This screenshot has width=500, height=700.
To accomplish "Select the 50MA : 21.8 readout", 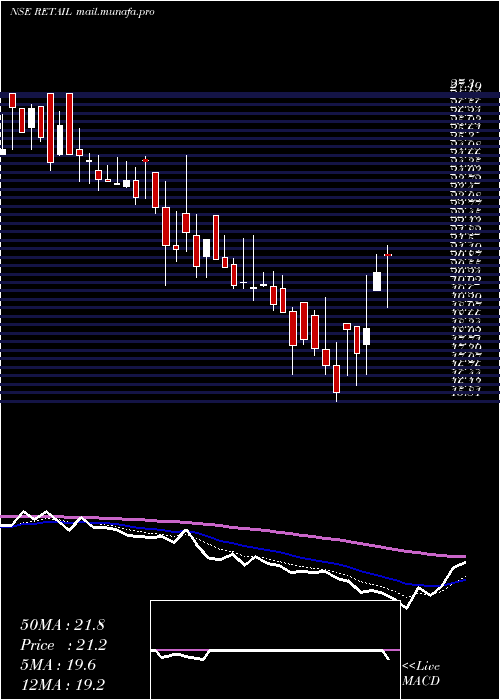I will (x=62, y=625).
